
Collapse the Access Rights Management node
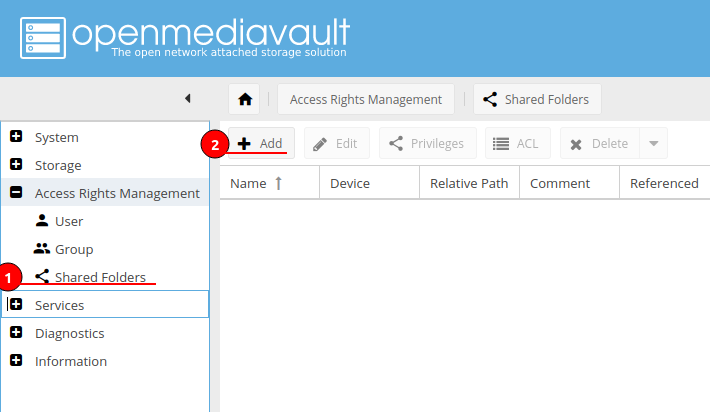(16, 192)
